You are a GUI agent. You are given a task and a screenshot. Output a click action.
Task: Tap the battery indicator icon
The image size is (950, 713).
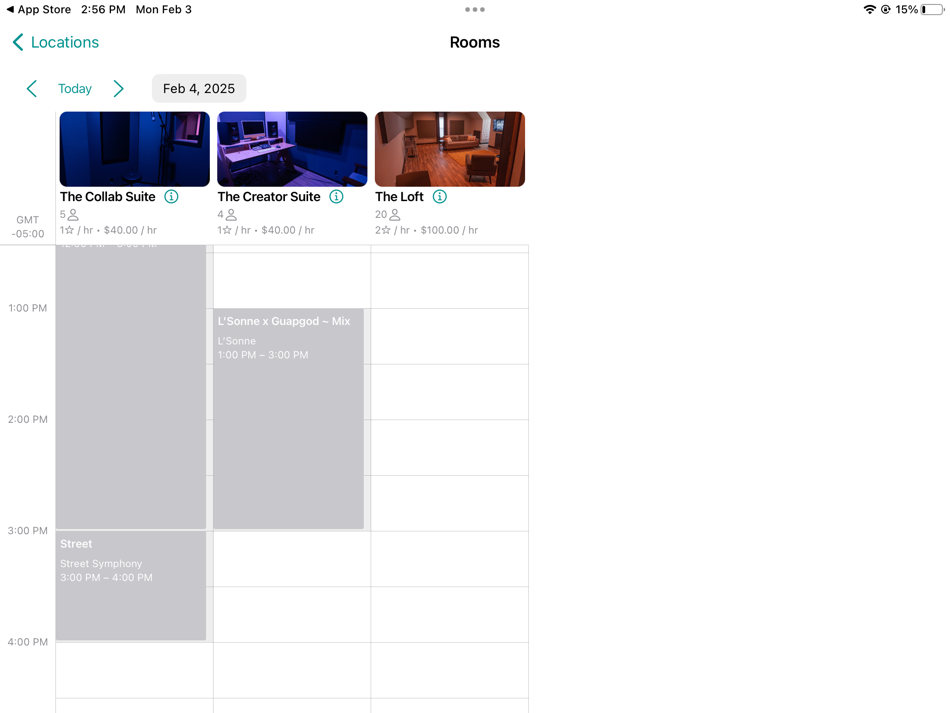[x=933, y=10]
